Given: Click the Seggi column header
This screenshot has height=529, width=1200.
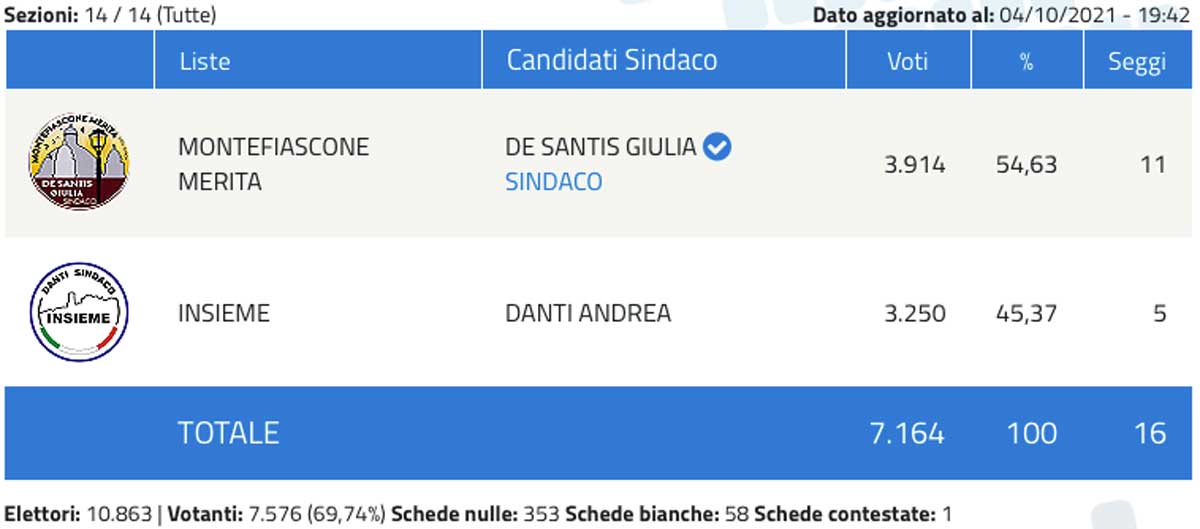Looking at the screenshot, I should tap(1137, 61).
